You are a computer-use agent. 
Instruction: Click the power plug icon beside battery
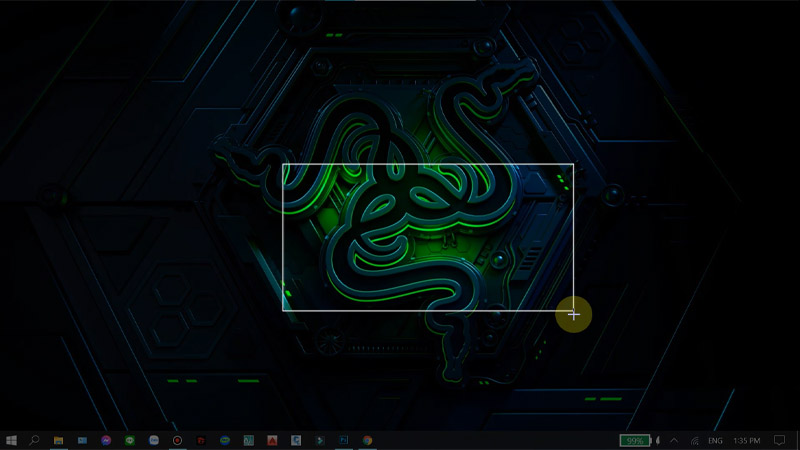(x=657, y=440)
